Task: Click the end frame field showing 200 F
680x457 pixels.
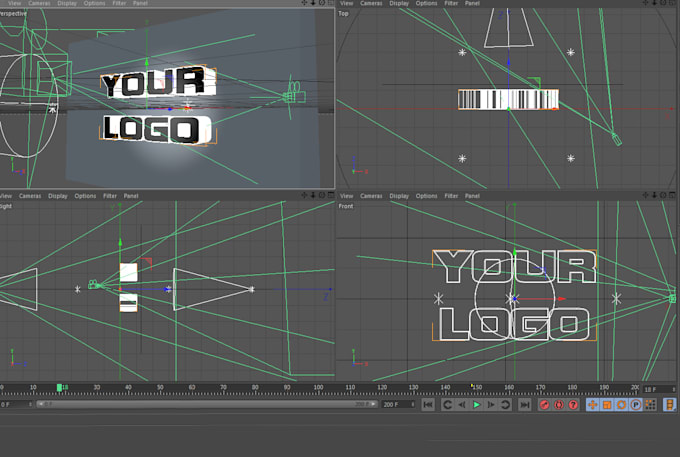Action: (396, 404)
